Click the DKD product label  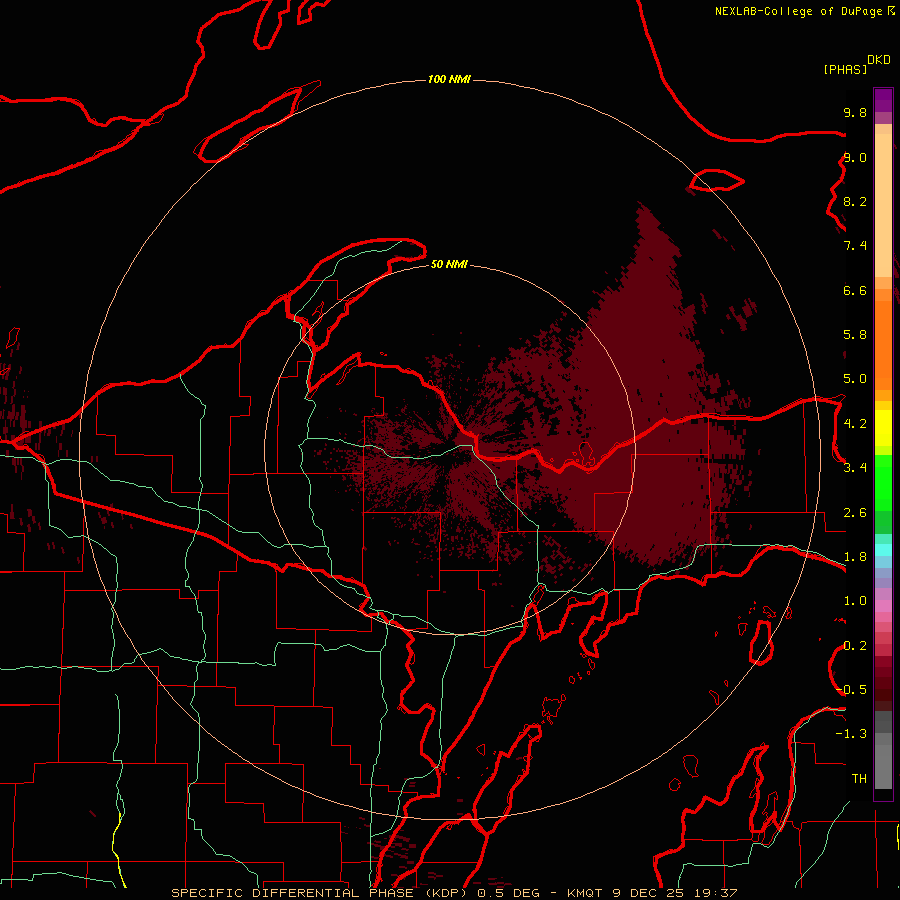click(879, 60)
